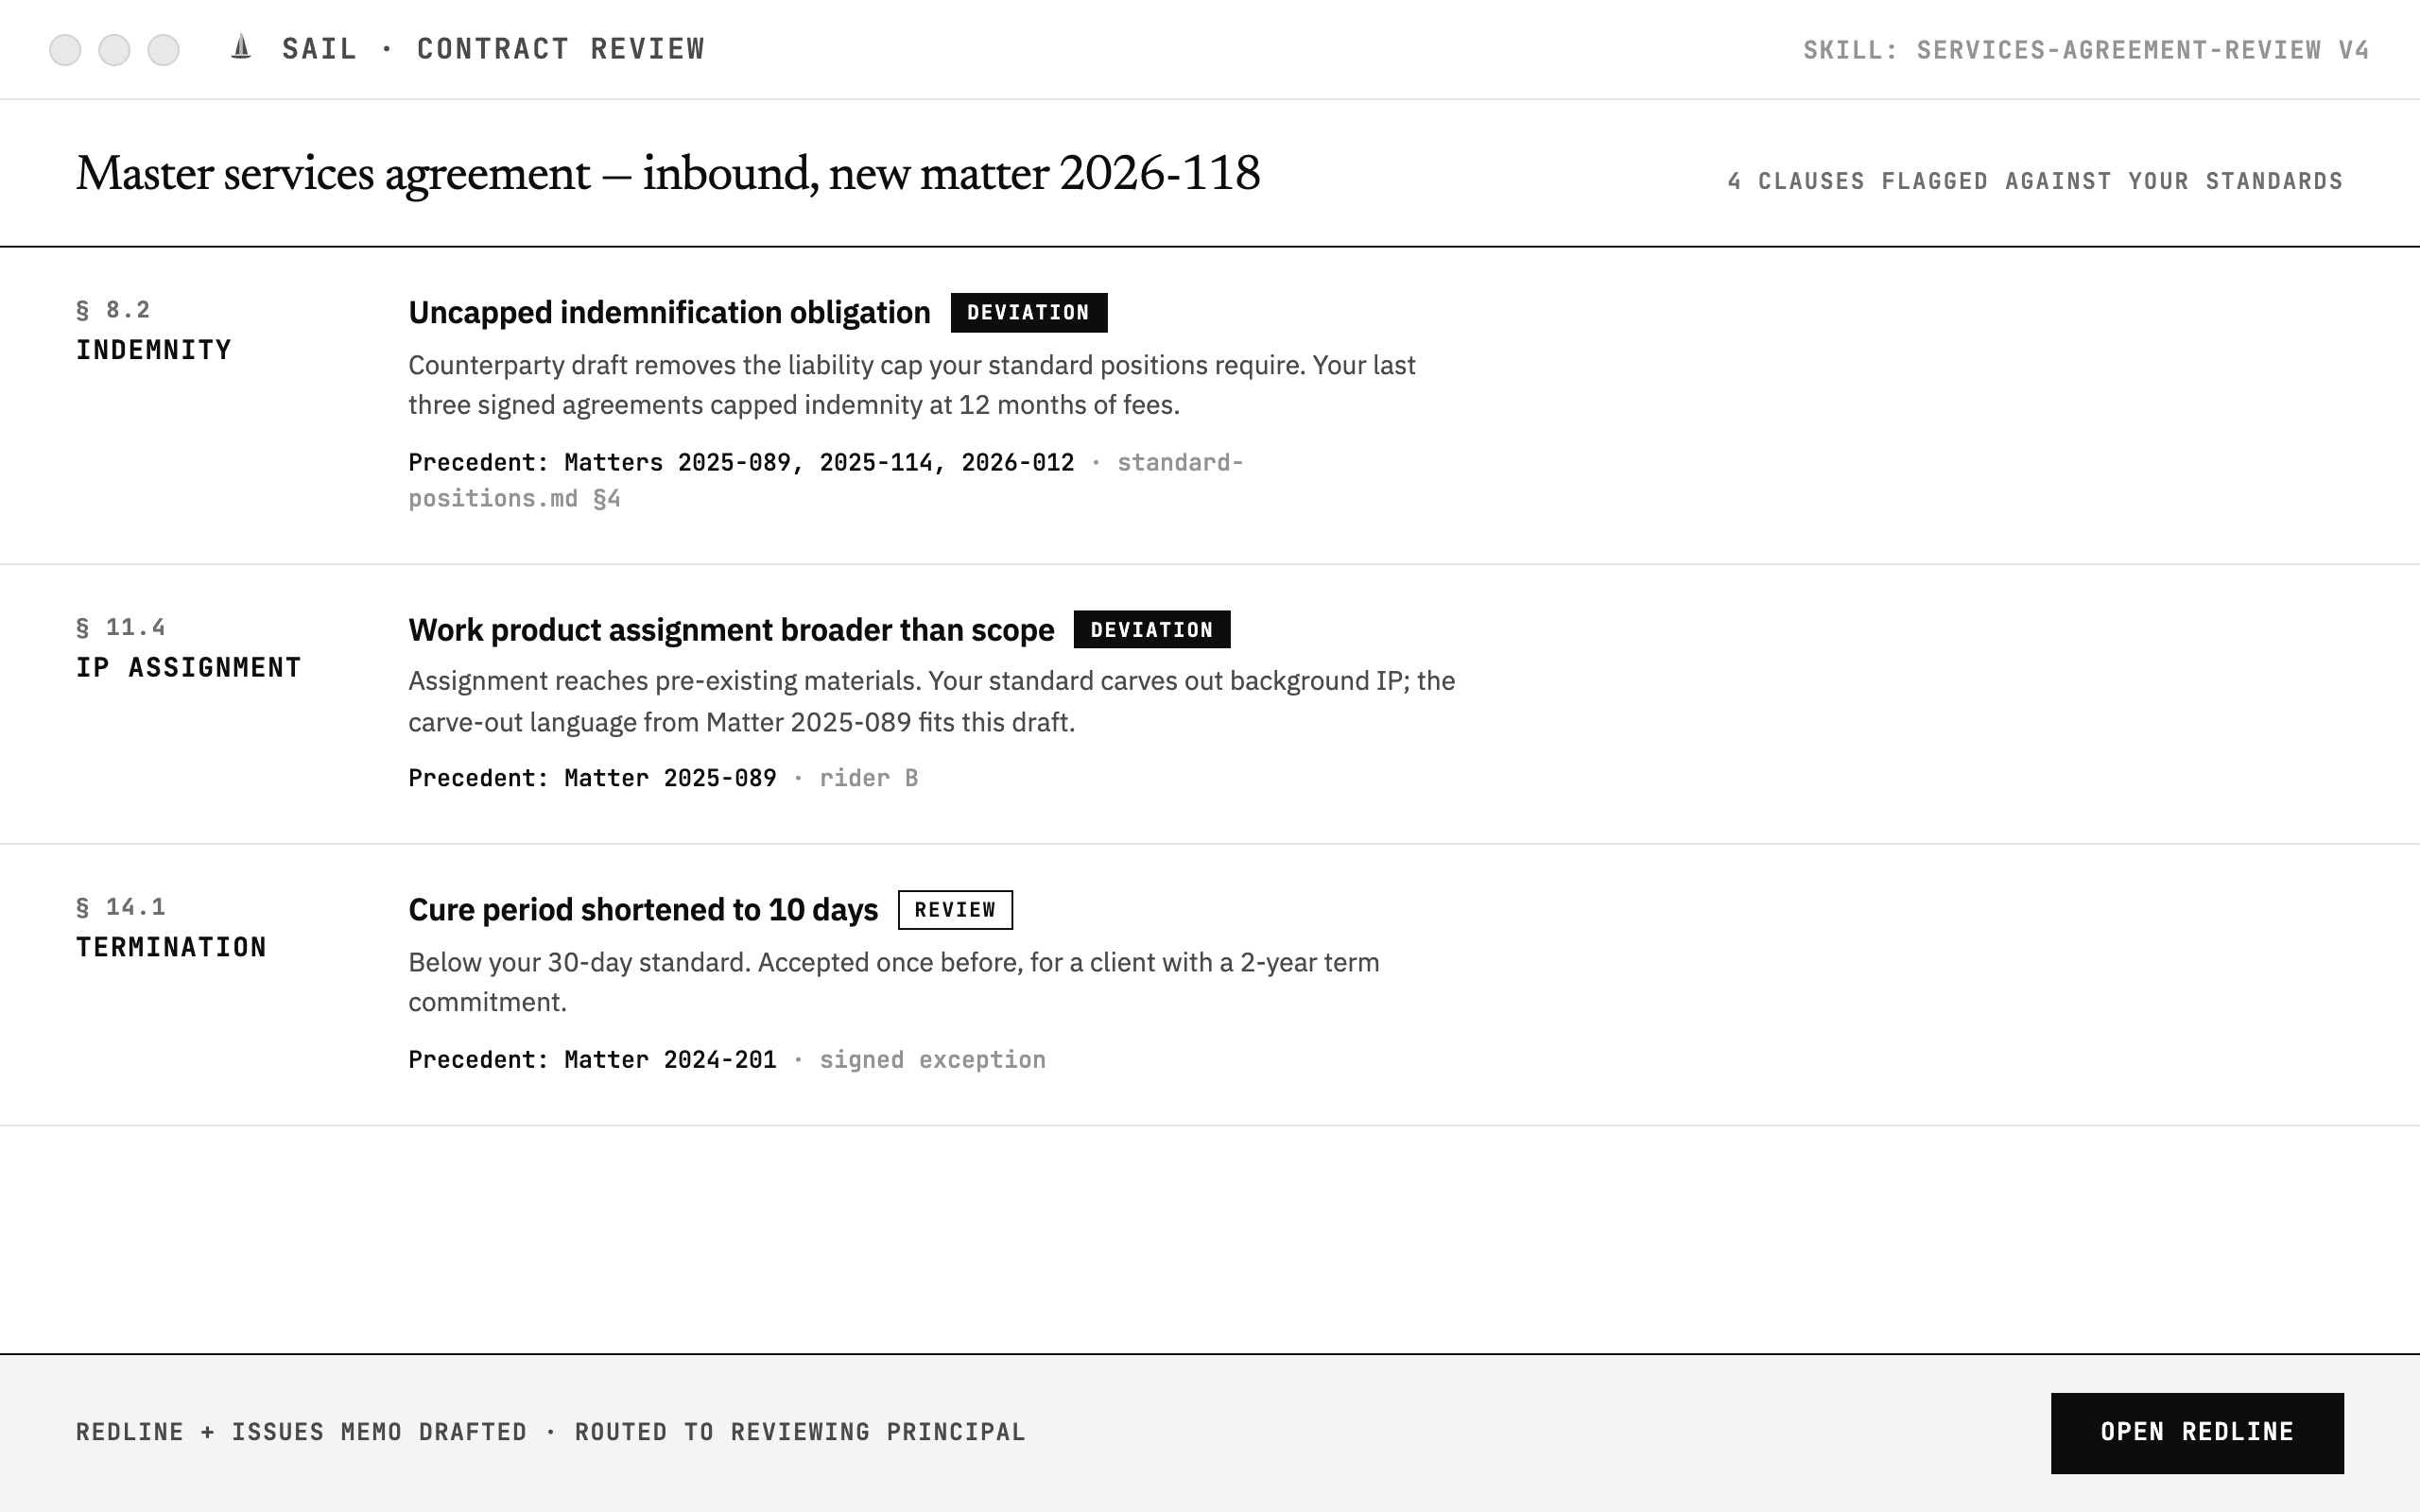Click the 'rider B' source reference
The width and height of the screenshot is (2420, 1512).
868,778
